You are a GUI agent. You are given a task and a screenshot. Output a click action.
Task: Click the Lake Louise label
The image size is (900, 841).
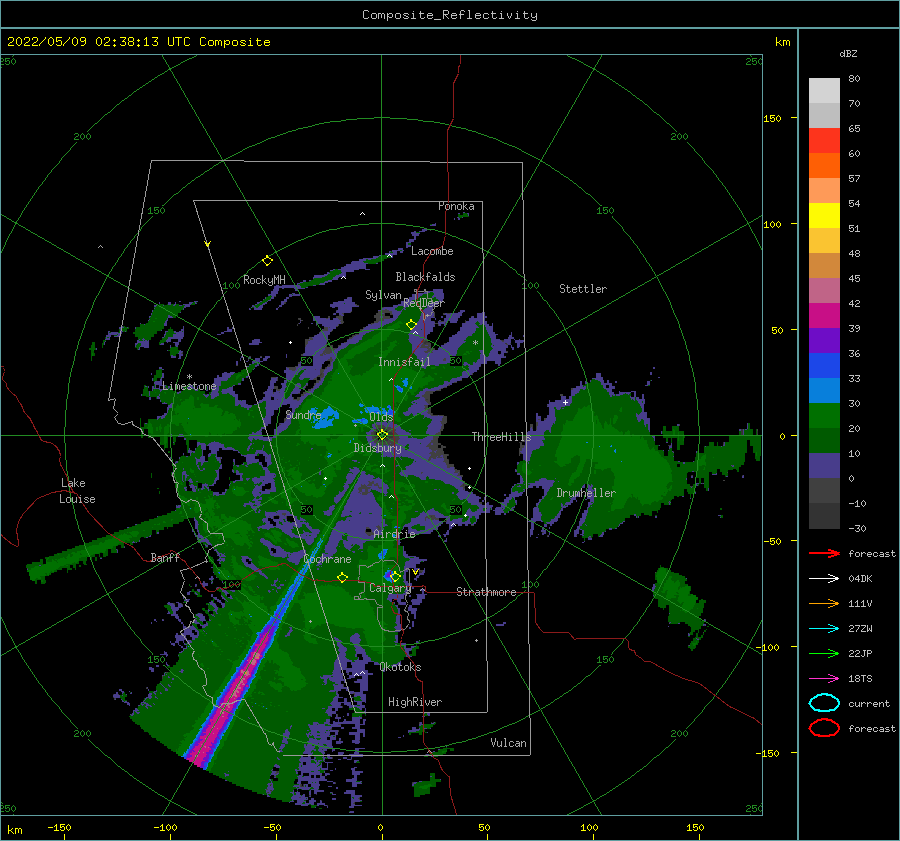(x=77, y=491)
